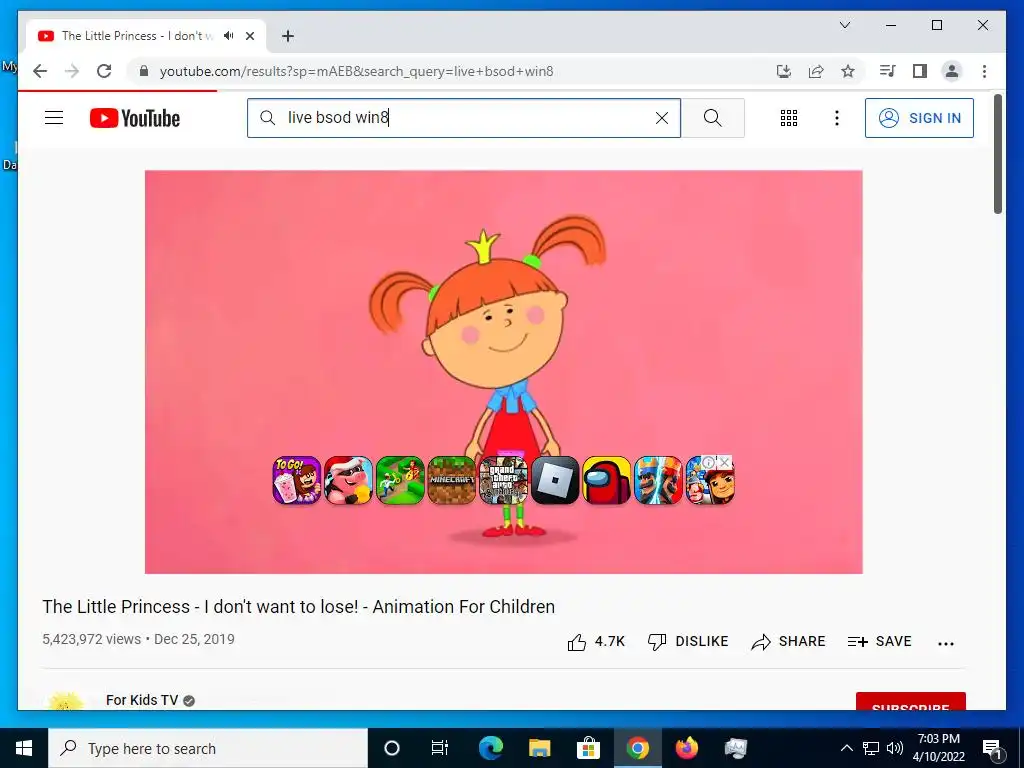The width and height of the screenshot is (1024, 768).
Task: Open the Windows Start menu
Action: click(x=24, y=748)
